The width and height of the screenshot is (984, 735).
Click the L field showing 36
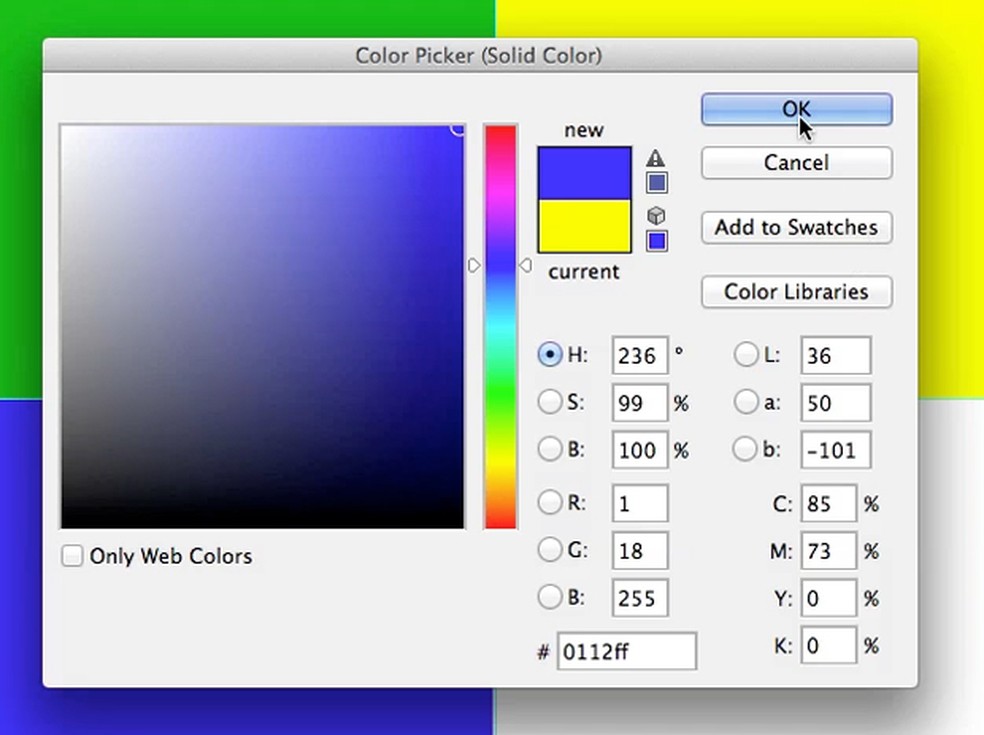tap(835, 355)
